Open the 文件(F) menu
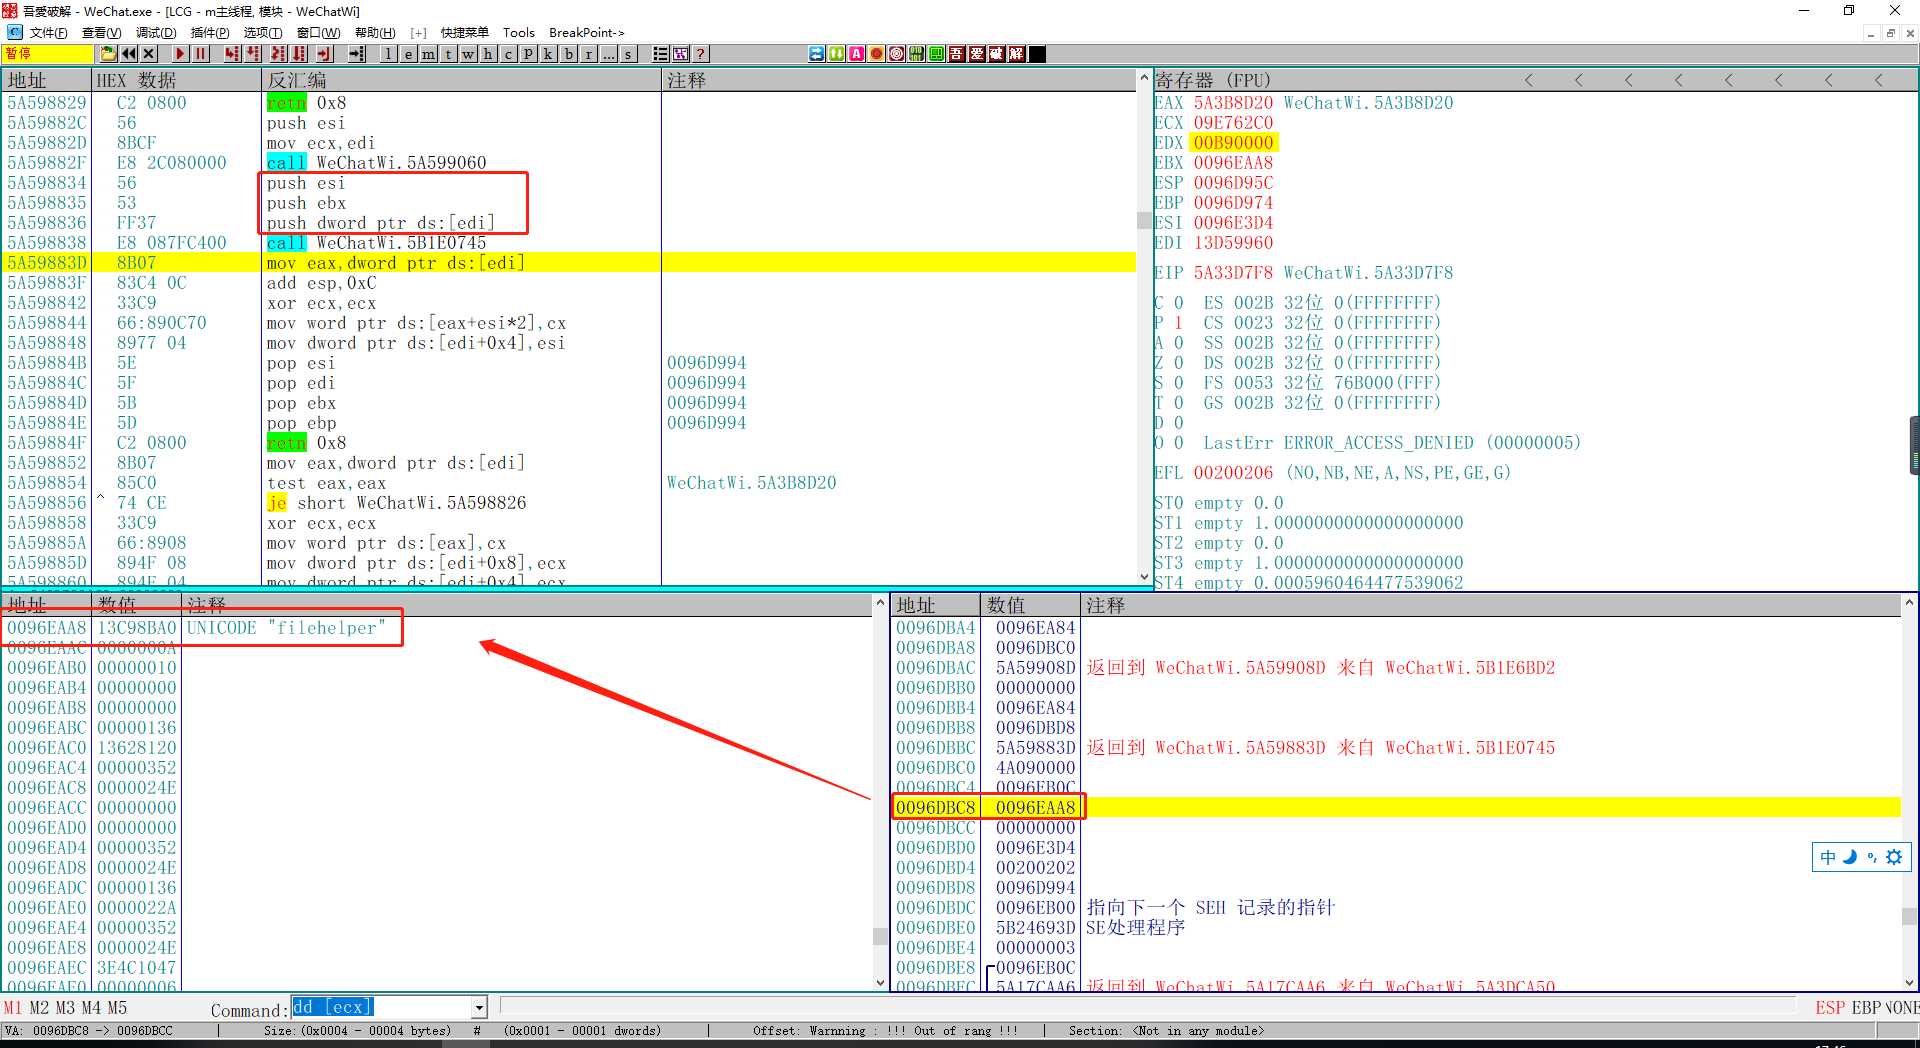Viewport: 1920px width, 1048px height. (x=48, y=33)
